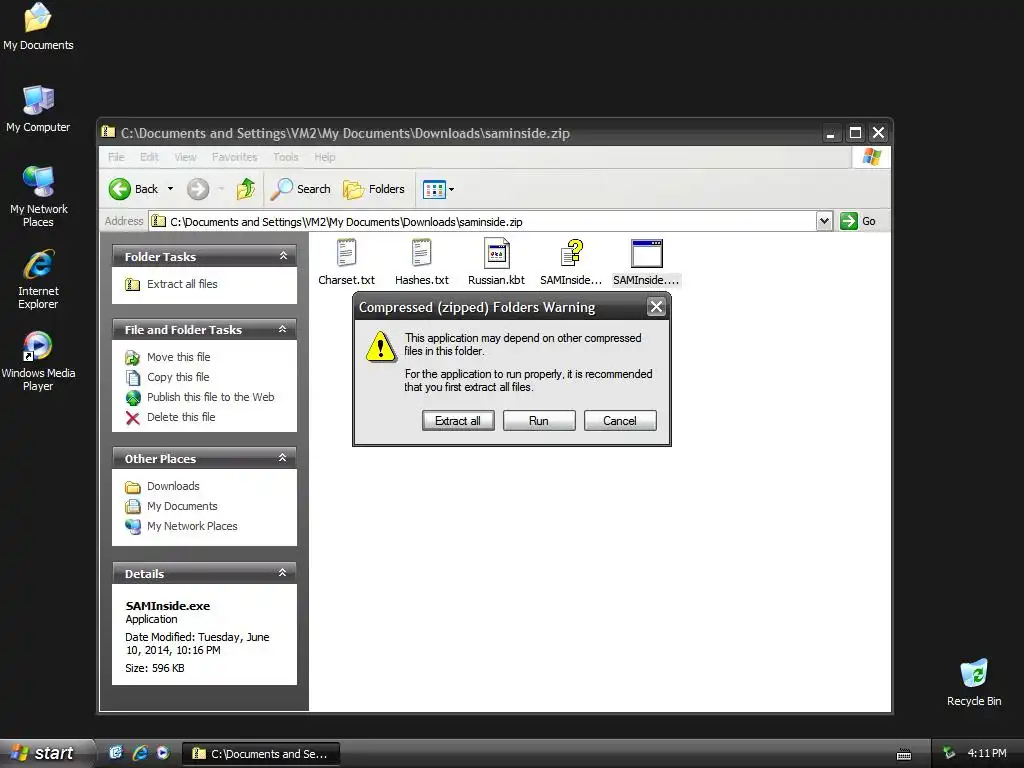Click Move this file link
Image resolution: width=1024 pixels, height=768 pixels.
coord(178,357)
